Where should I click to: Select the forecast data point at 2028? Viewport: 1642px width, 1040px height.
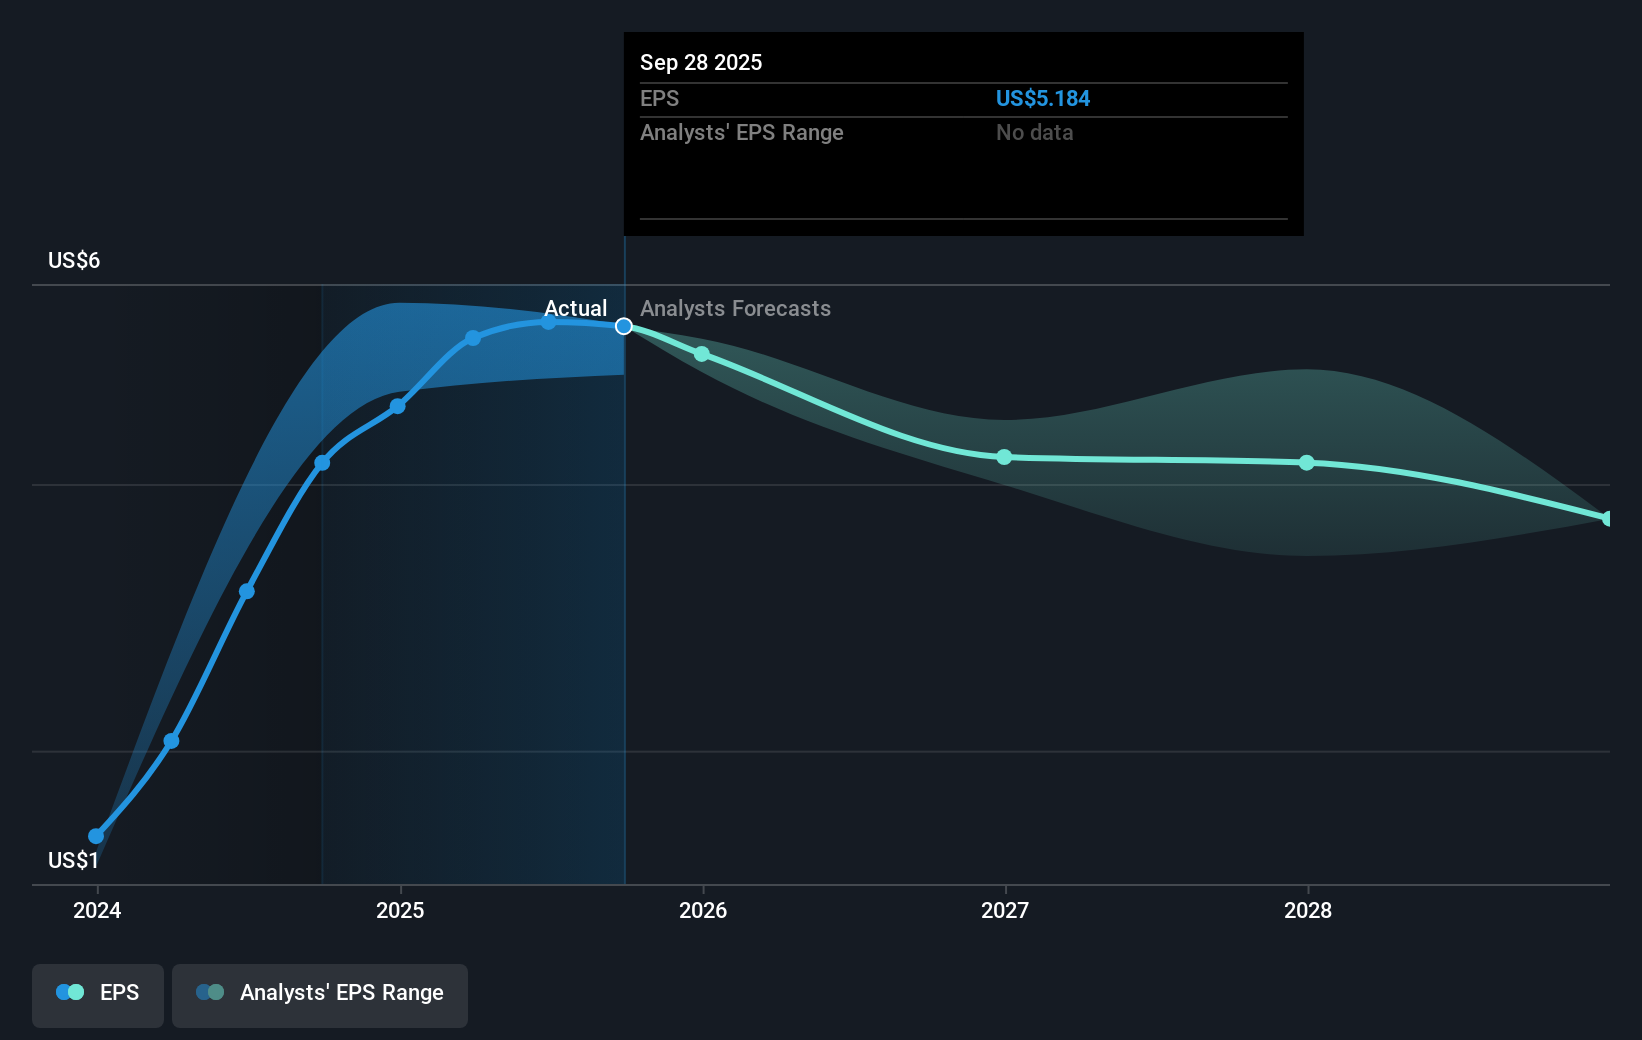tap(1307, 463)
